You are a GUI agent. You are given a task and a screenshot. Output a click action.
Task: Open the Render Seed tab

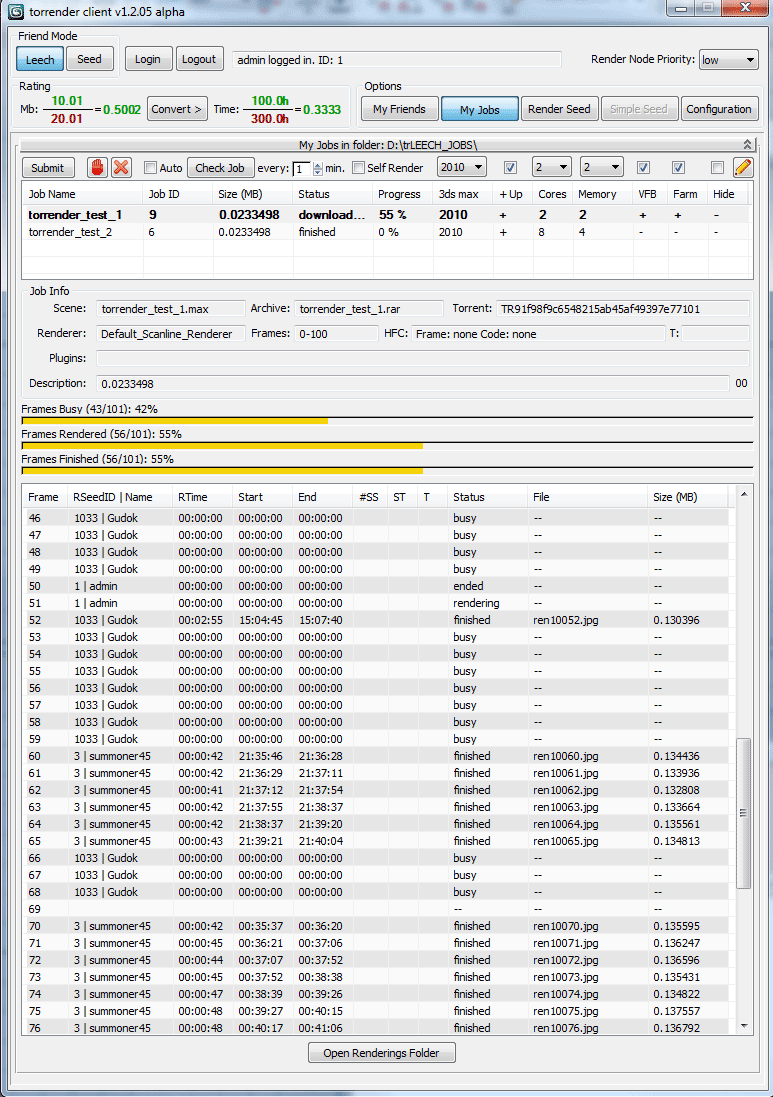[x=559, y=109]
